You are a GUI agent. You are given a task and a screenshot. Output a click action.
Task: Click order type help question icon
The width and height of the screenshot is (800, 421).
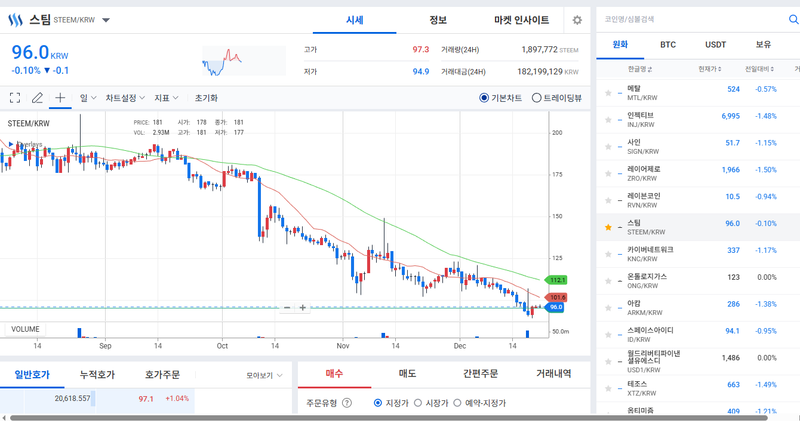(x=347, y=403)
